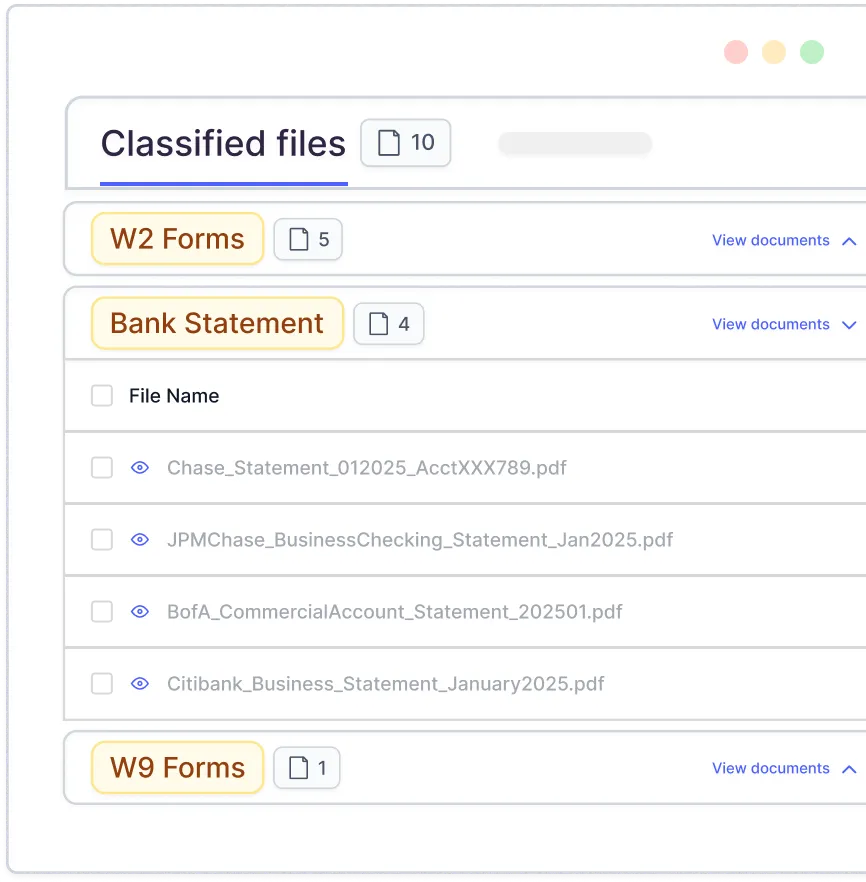Click the W9 Forms 1 document badge
866x882 pixels.
(307, 768)
